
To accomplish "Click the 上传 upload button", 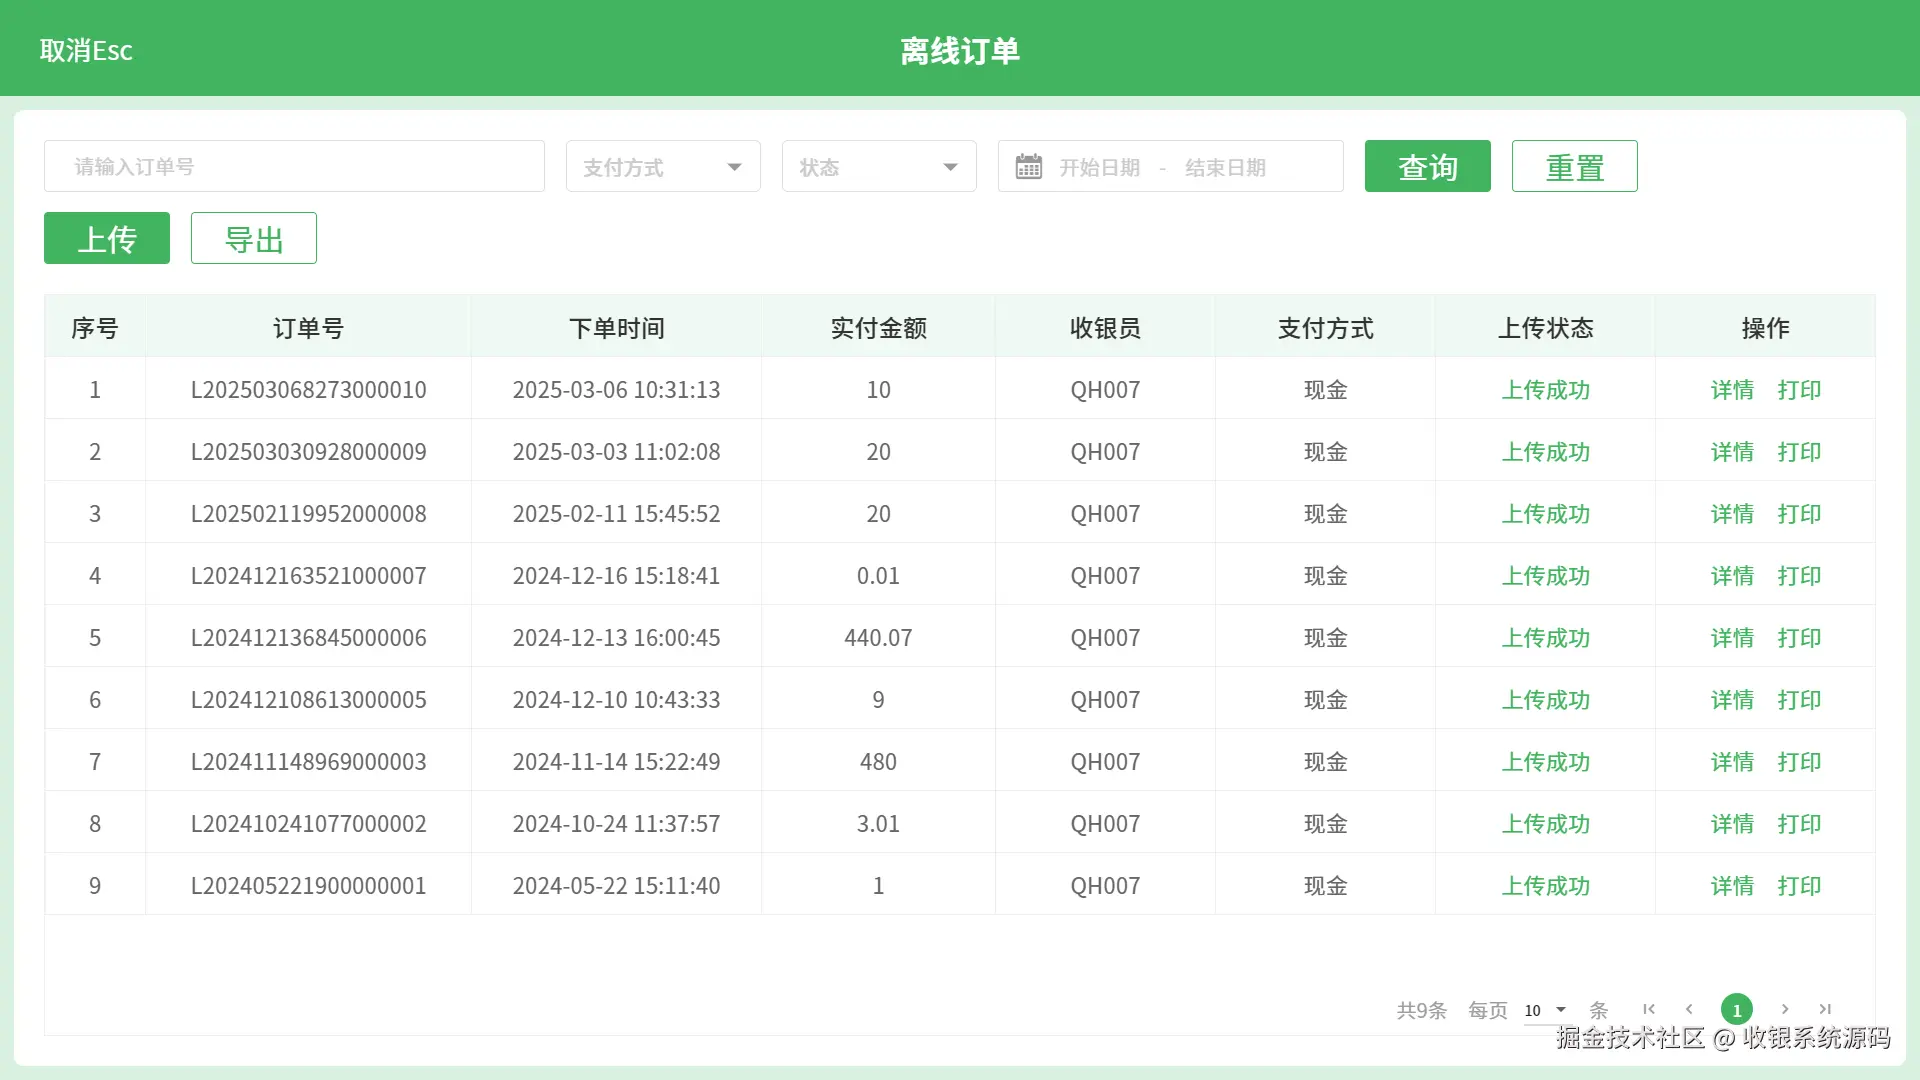I will (x=107, y=238).
